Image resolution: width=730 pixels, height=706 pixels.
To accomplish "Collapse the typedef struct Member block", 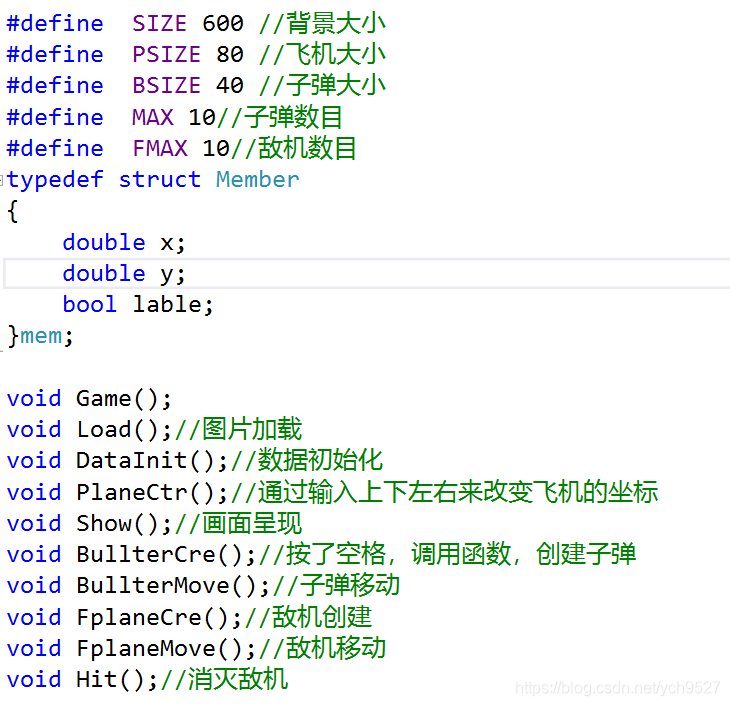I will pos(1,180).
